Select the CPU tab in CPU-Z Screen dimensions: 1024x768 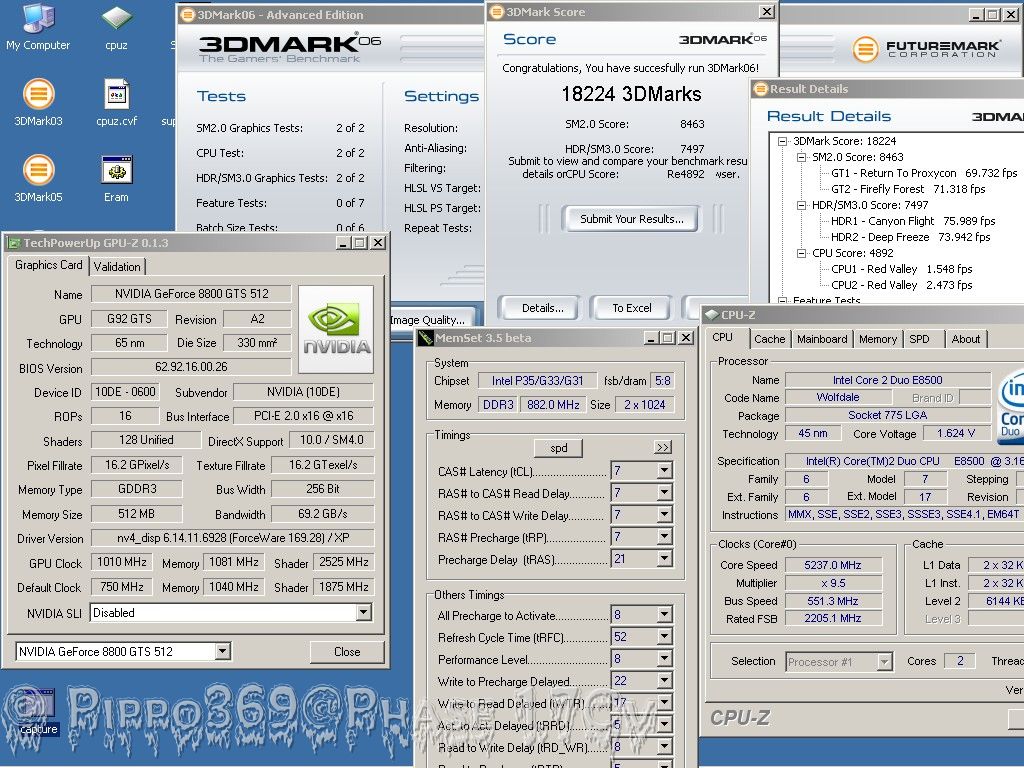(722, 338)
